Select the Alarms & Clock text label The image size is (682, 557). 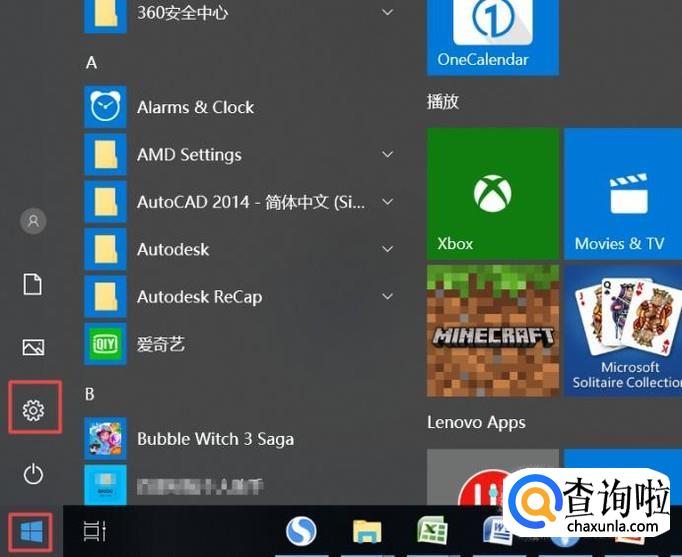[195, 107]
